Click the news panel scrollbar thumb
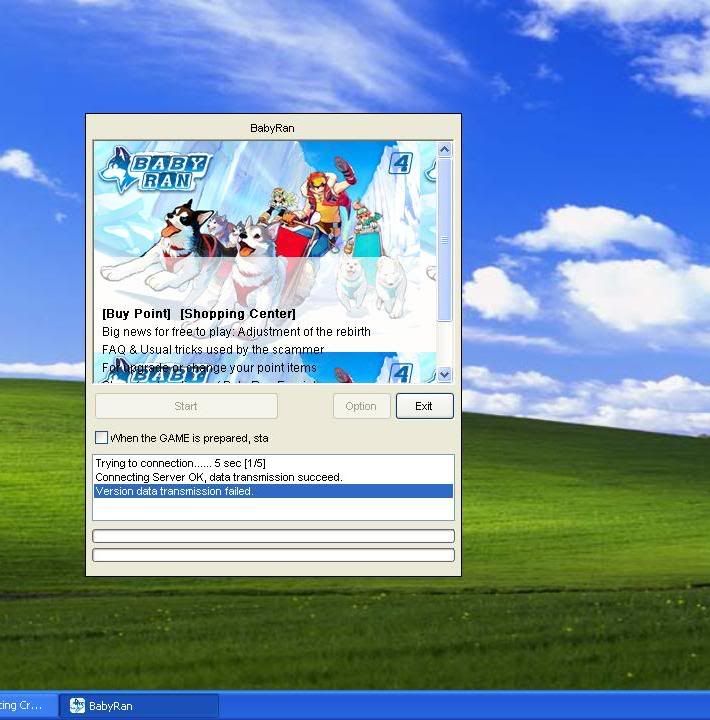Image resolution: width=710 pixels, height=720 pixels. 444,240
